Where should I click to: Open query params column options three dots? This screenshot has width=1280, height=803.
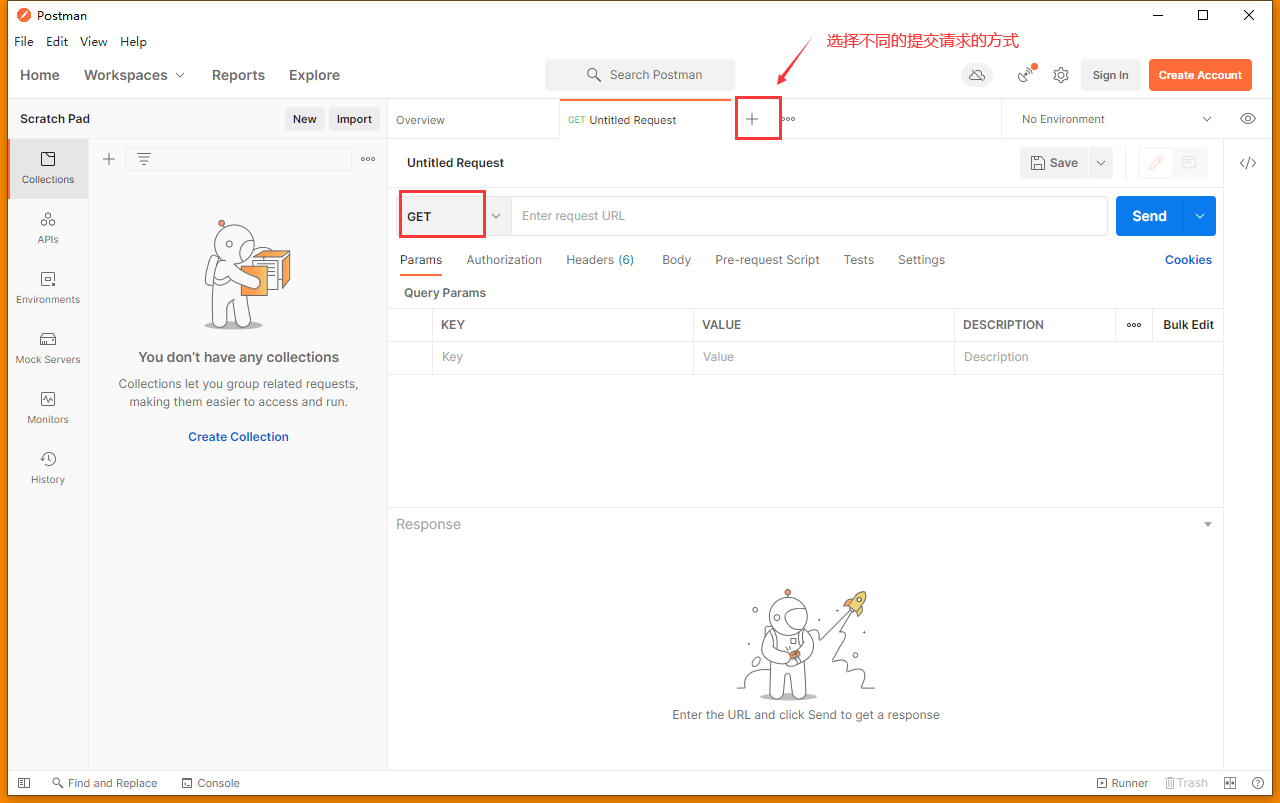pyautogui.click(x=1134, y=325)
